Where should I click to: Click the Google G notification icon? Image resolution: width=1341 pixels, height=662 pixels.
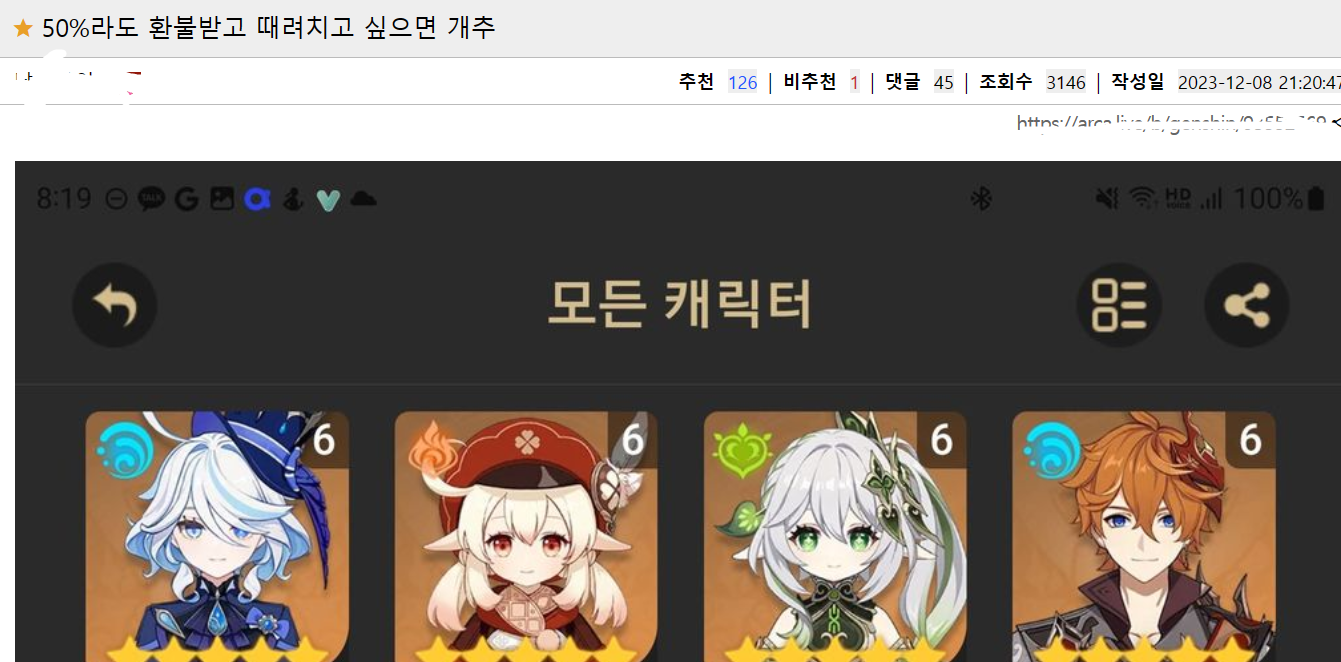[x=186, y=199]
